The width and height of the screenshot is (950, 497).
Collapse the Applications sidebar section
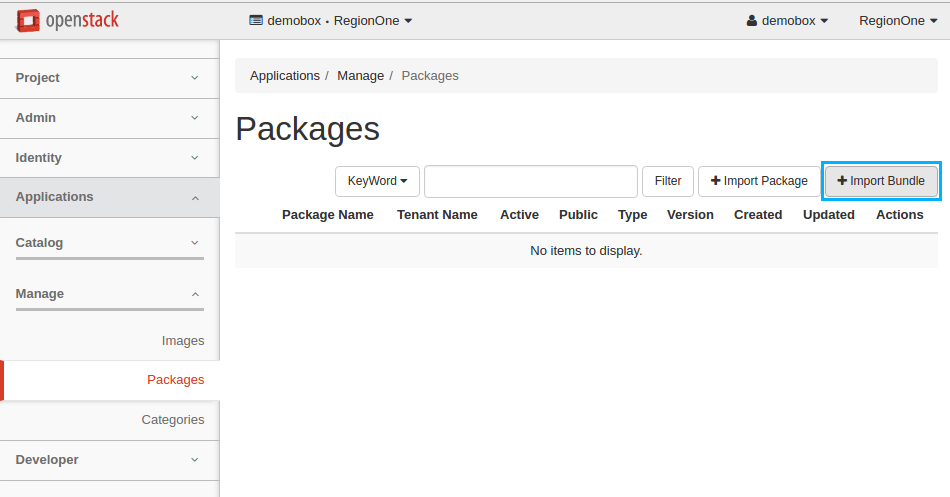click(108, 197)
